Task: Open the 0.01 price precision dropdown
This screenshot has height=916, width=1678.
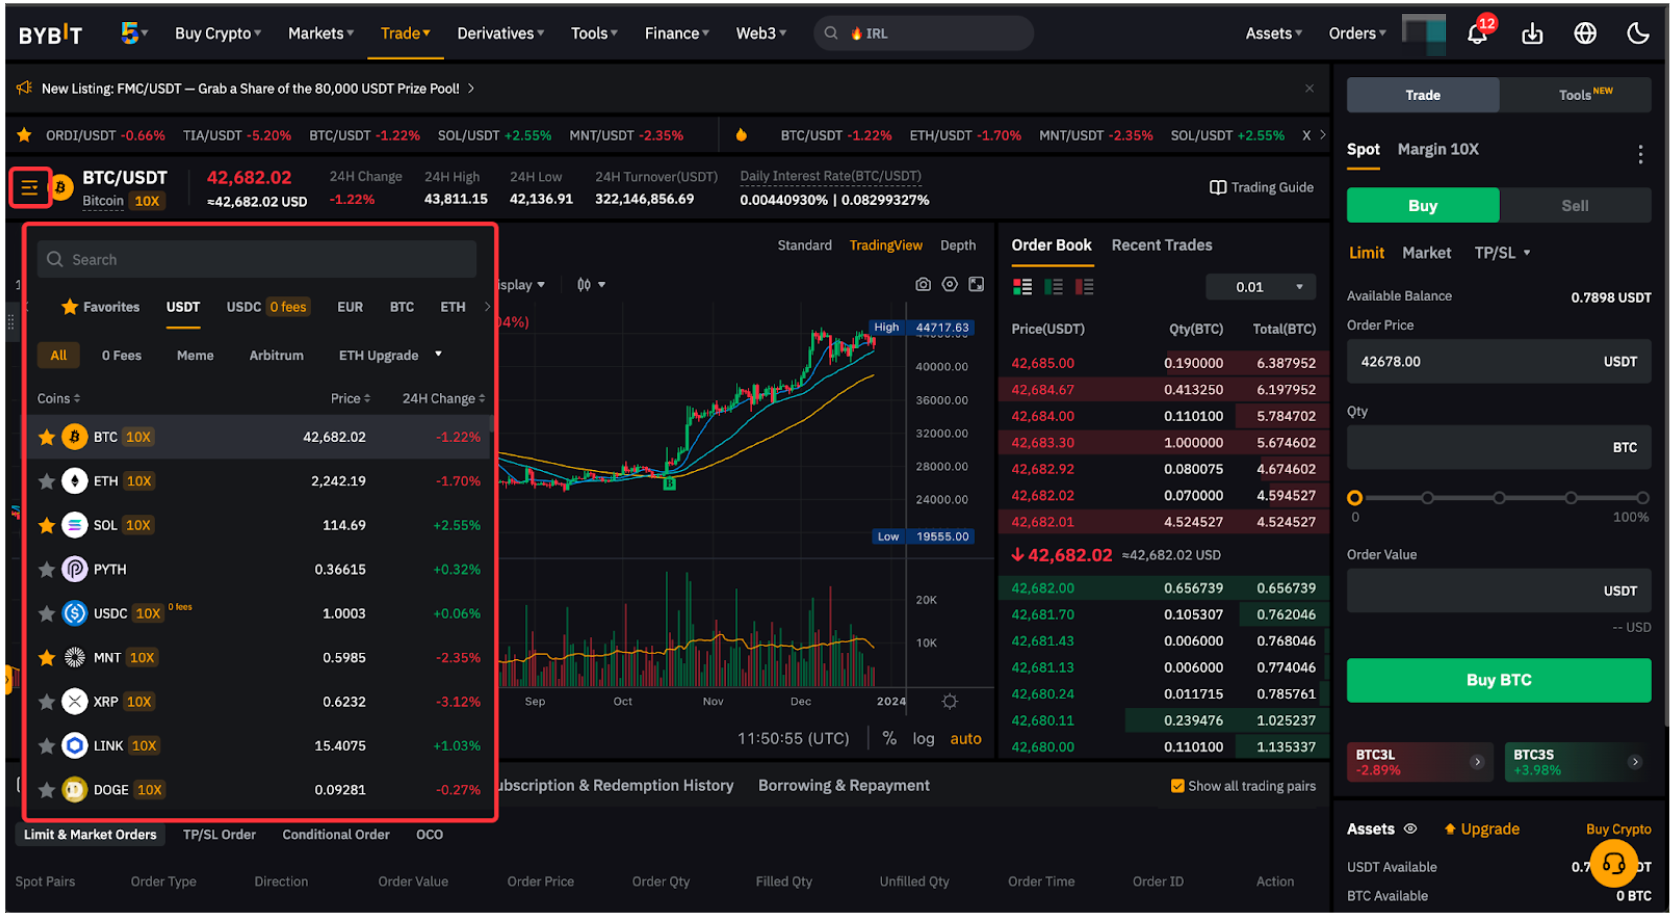Action: coord(1260,286)
